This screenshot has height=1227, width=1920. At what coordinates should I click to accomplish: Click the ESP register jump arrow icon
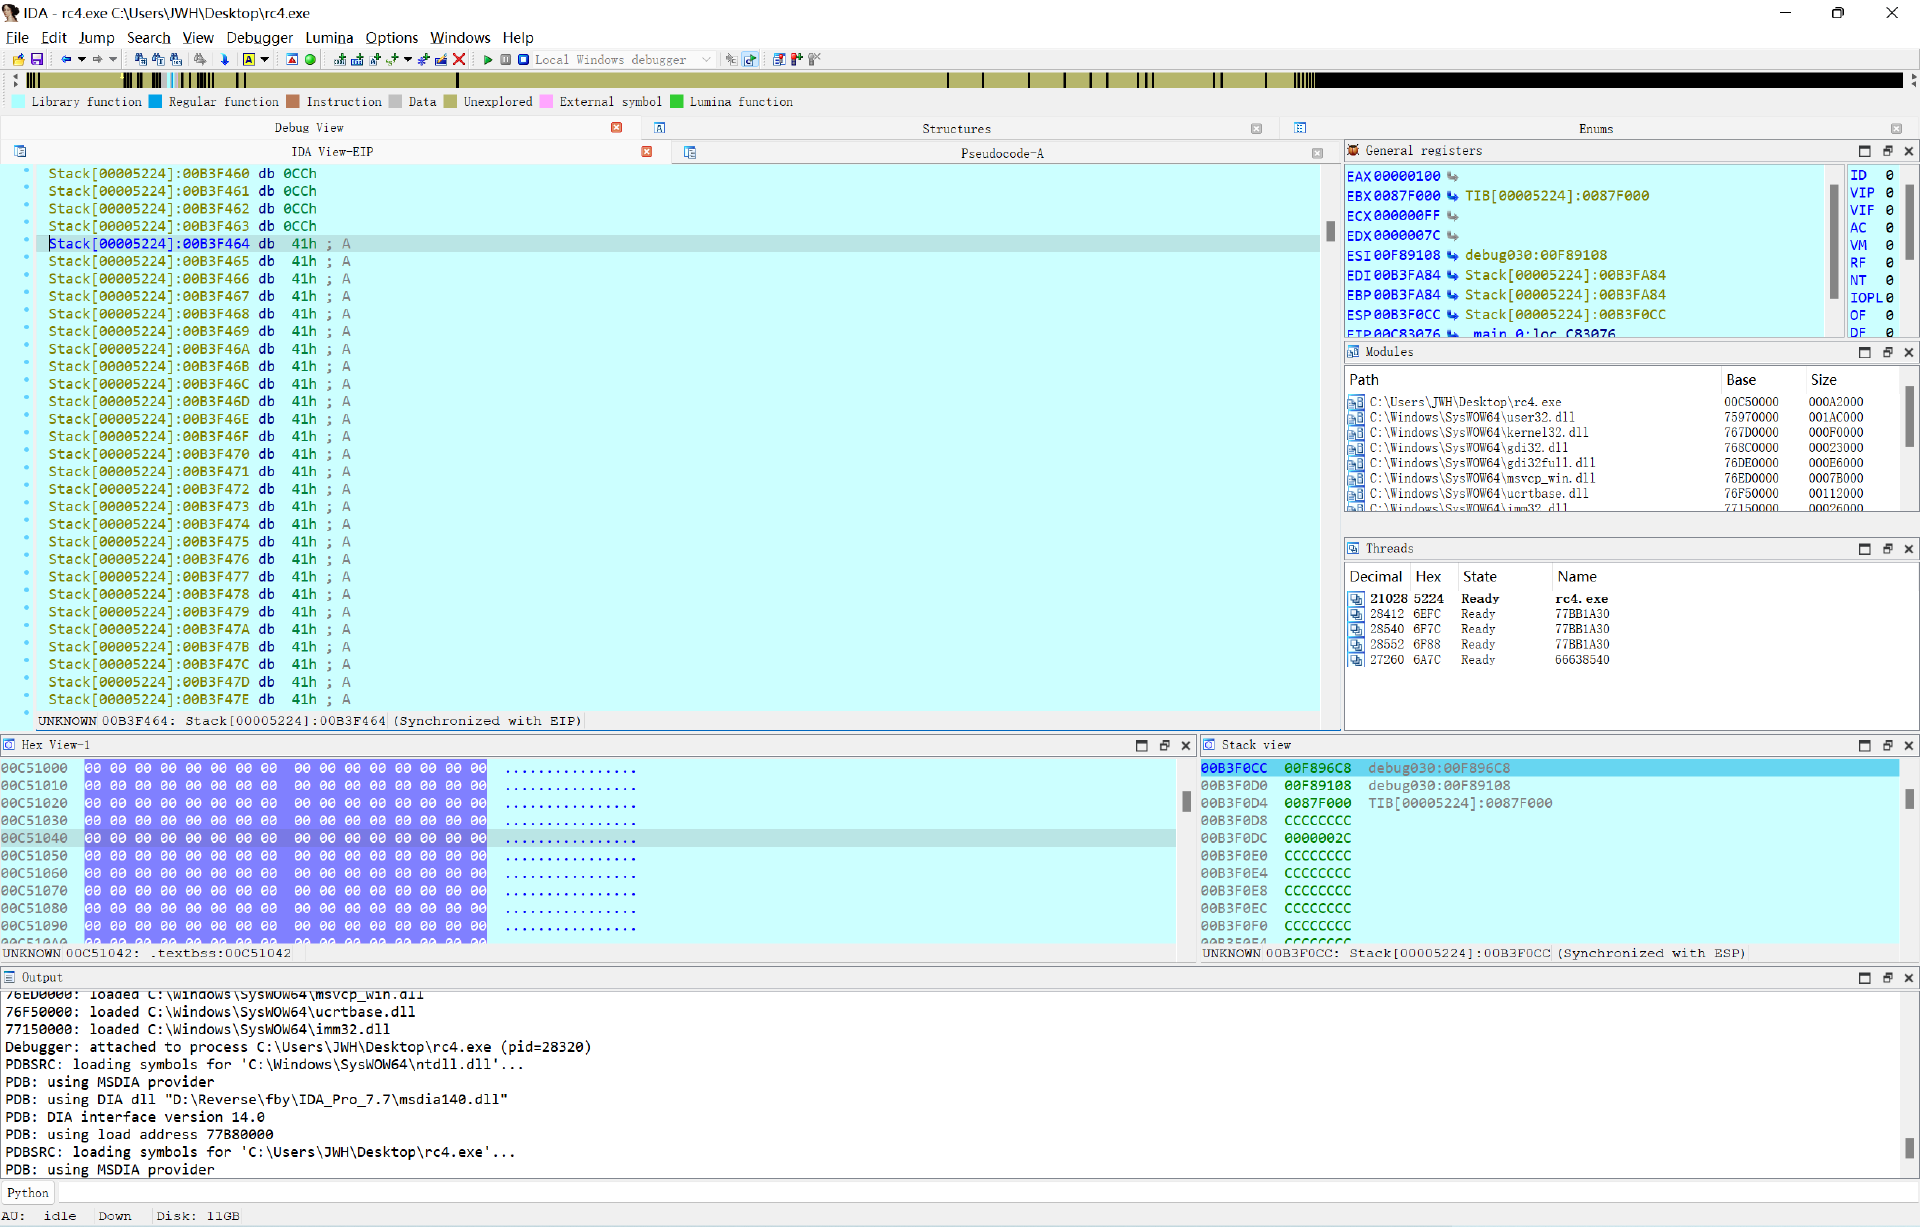point(1453,315)
